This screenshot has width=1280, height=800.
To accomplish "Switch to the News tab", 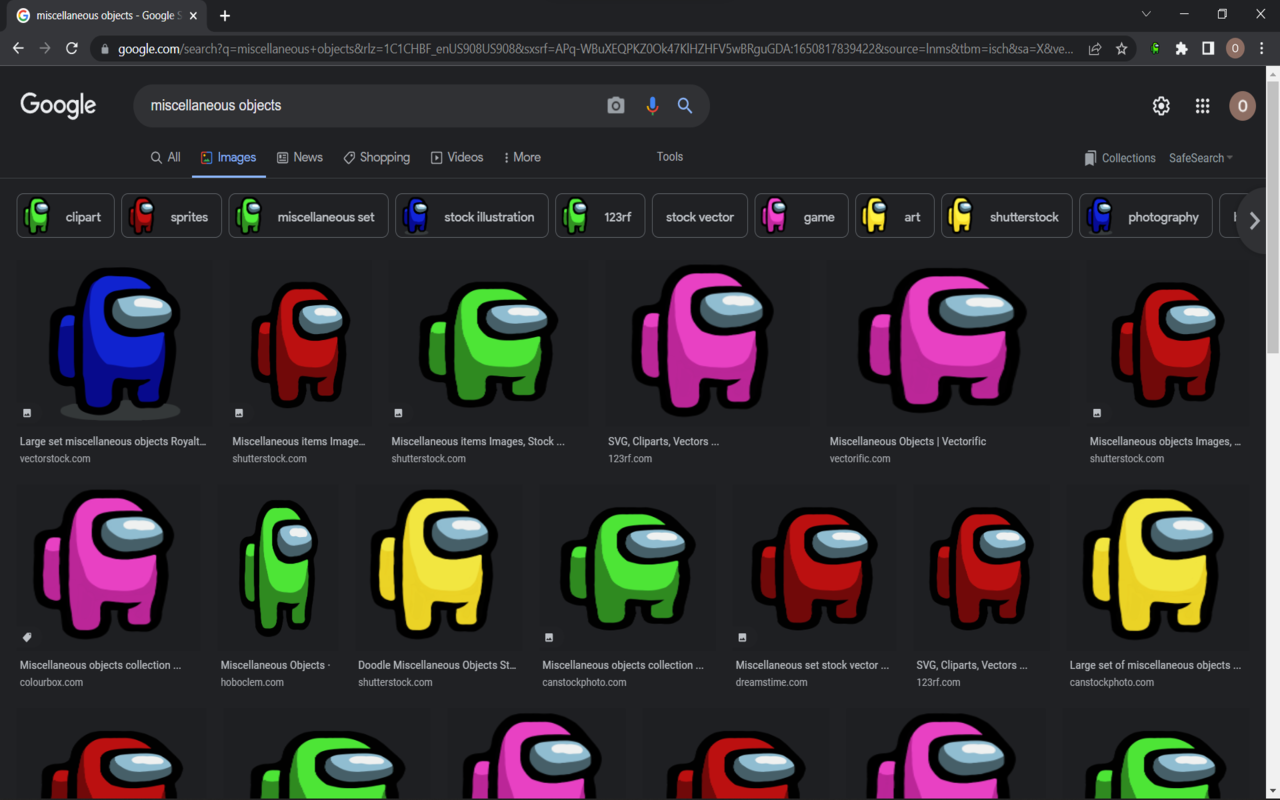I will [300, 157].
